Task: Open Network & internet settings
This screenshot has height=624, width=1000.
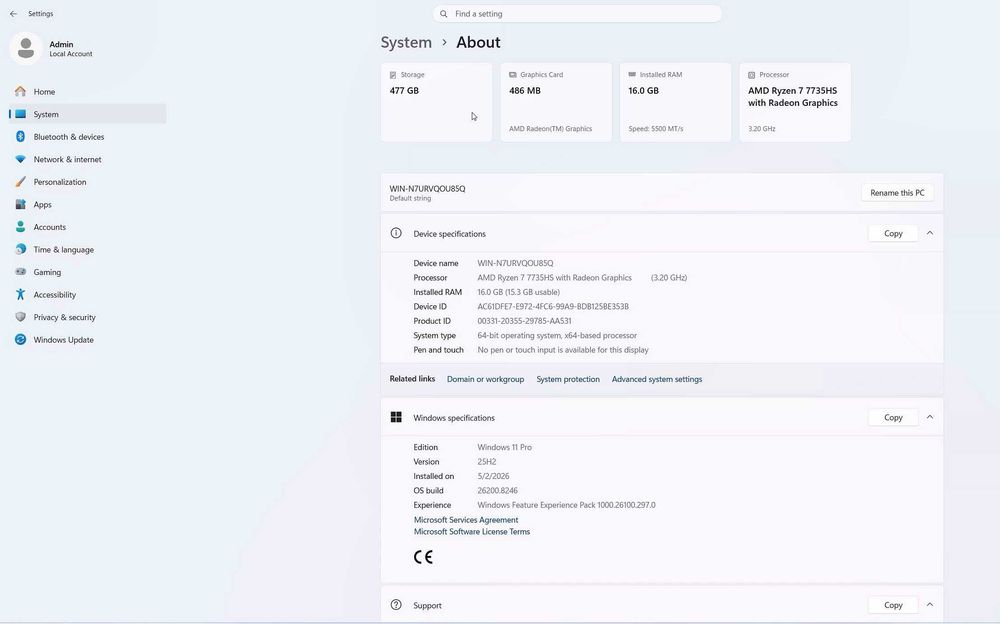Action: [x=87, y=160]
